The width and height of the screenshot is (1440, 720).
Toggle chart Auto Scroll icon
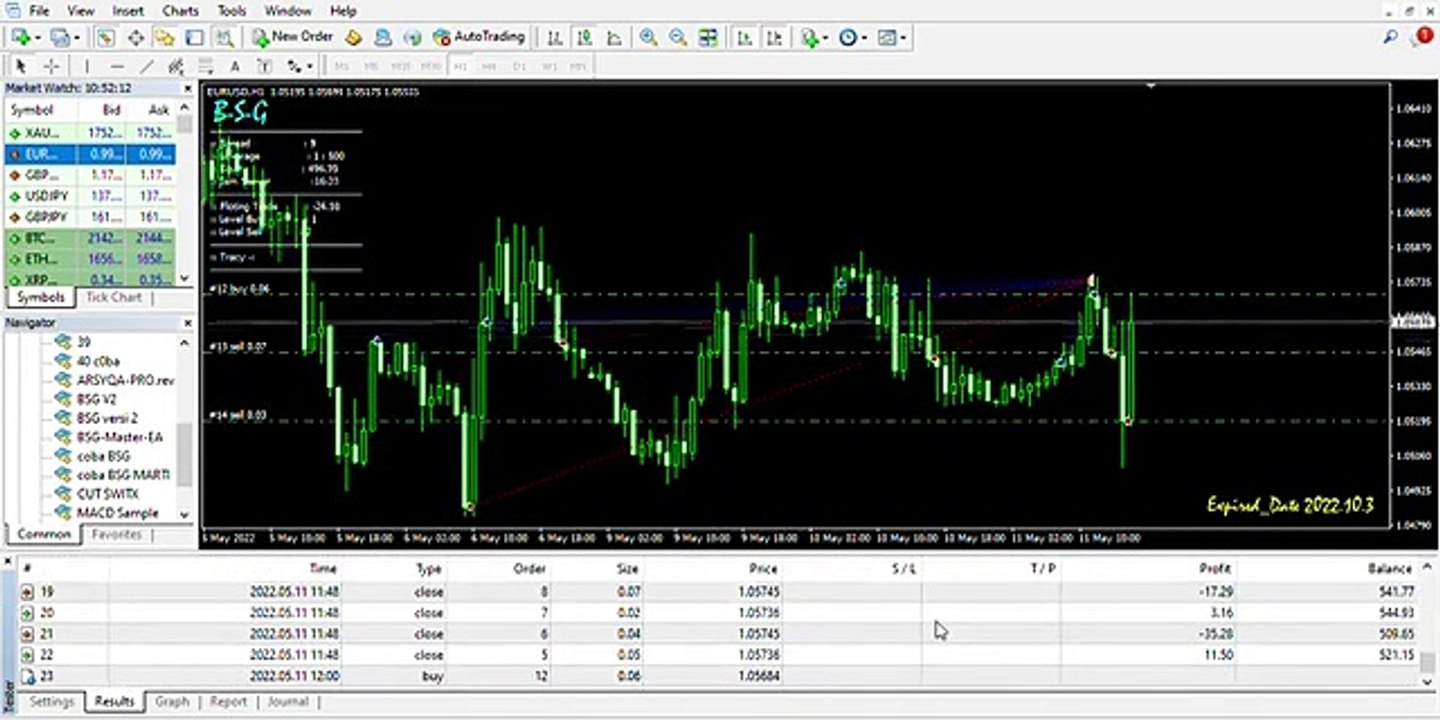click(x=745, y=37)
